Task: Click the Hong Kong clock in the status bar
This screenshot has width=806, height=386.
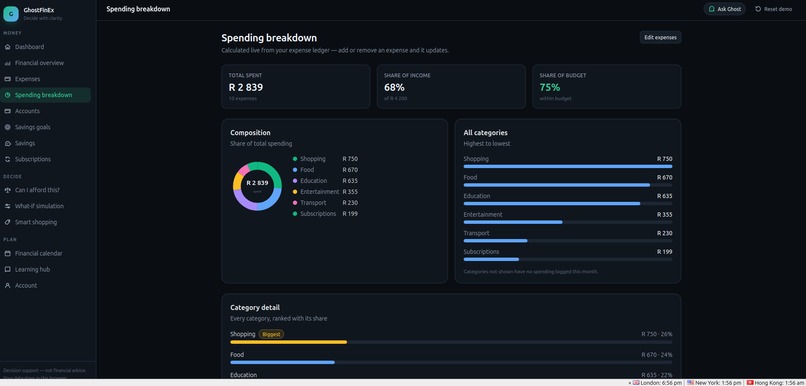Action: [x=776, y=382]
